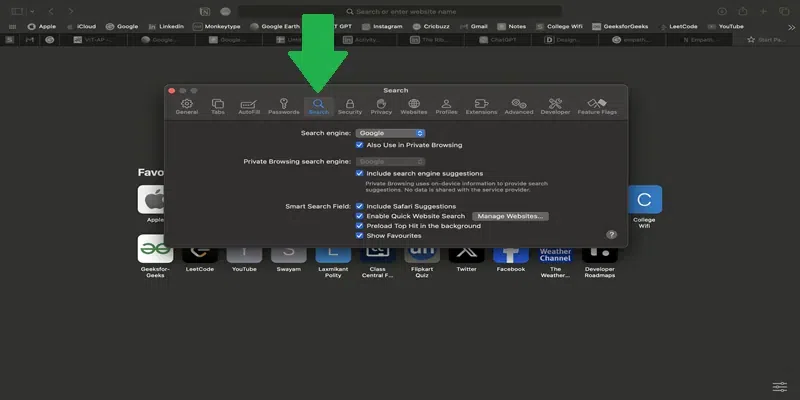Disable Preload Top Hit in the background
The image size is (800, 400).
[360, 226]
